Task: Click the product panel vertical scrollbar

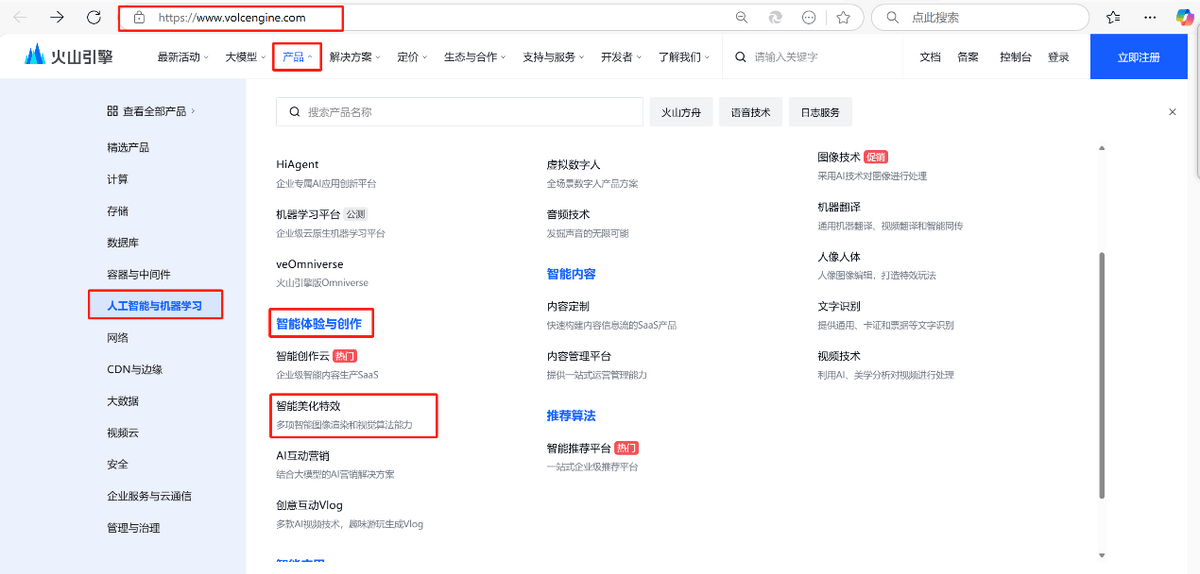Action: point(1102,375)
